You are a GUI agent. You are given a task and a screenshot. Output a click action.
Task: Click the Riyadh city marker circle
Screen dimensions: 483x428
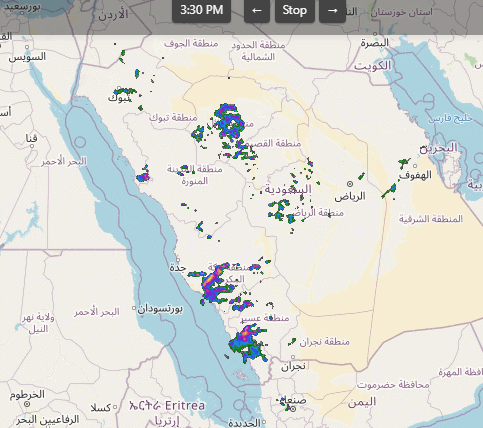350,184
